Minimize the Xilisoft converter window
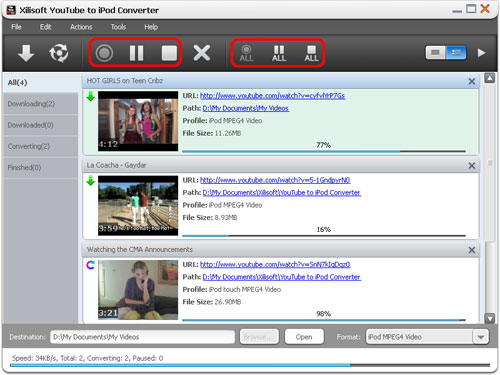 point(457,11)
